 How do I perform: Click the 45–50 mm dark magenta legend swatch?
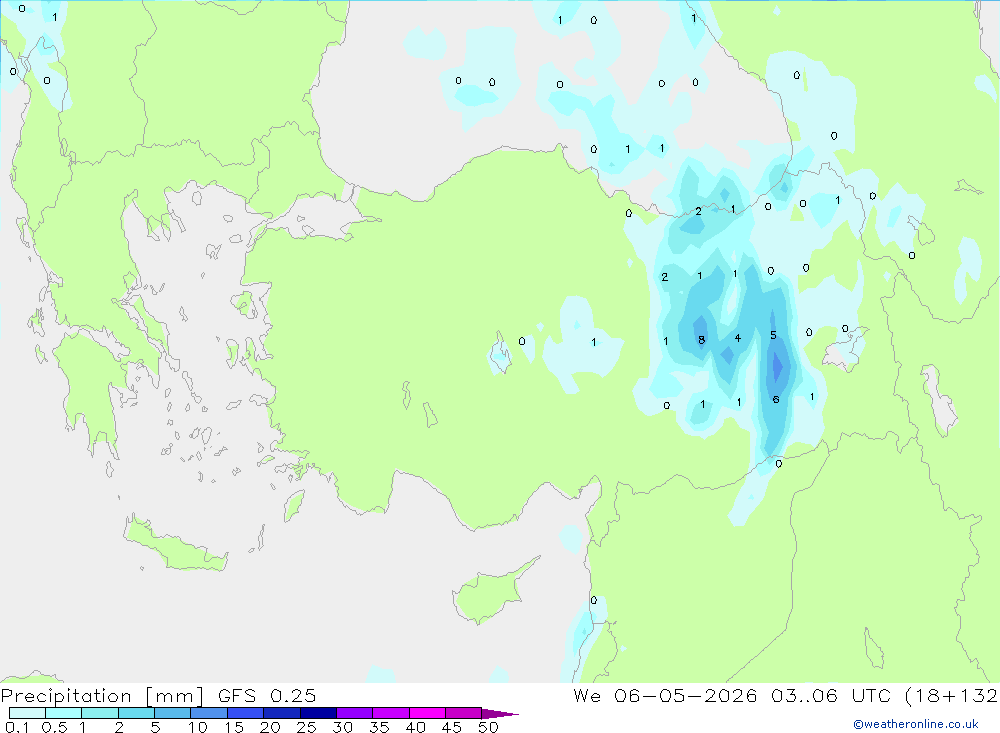pos(464,713)
